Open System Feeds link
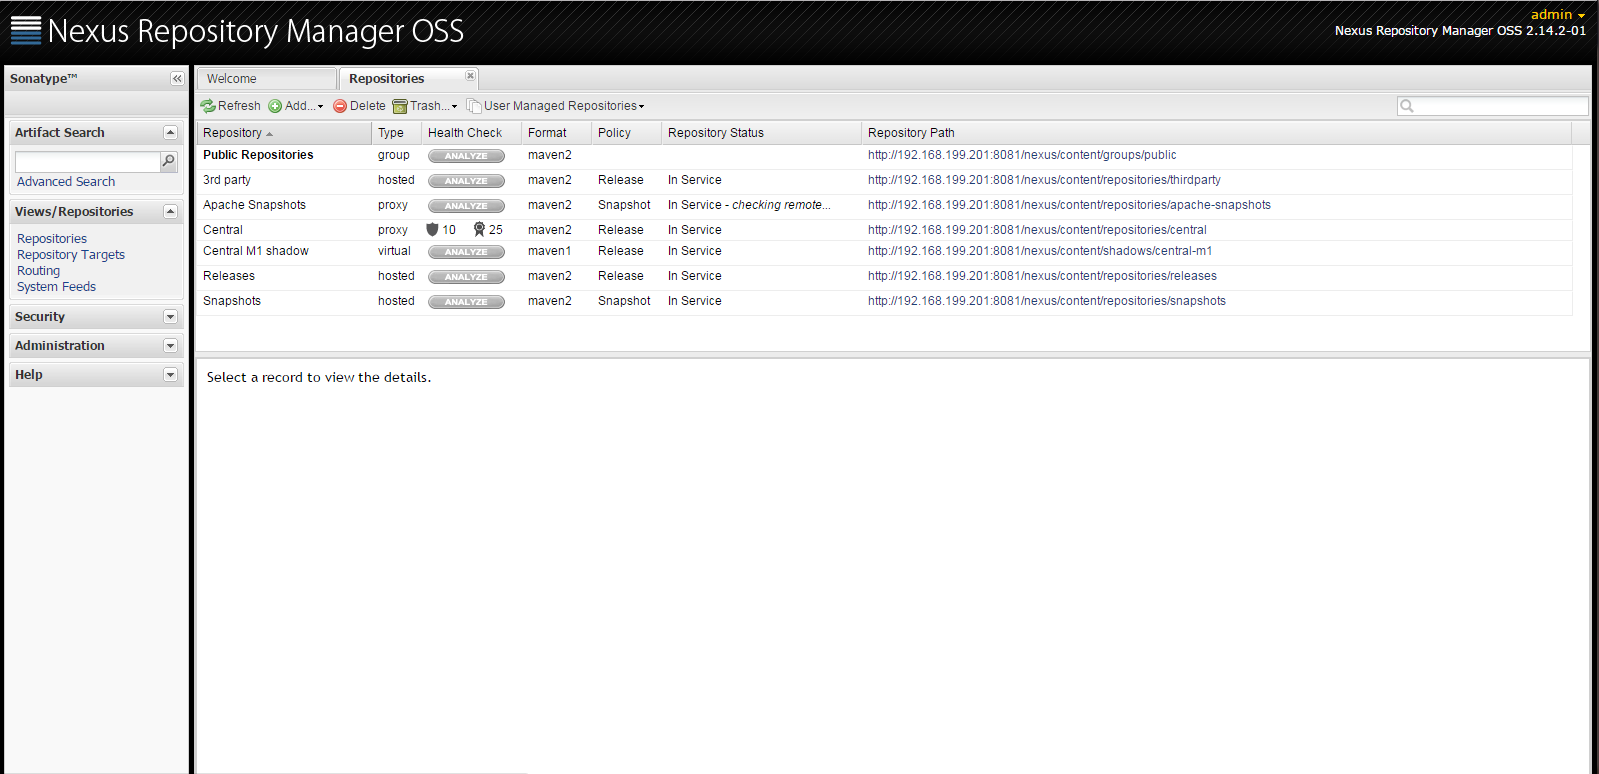This screenshot has width=1599, height=774. tap(56, 287)
